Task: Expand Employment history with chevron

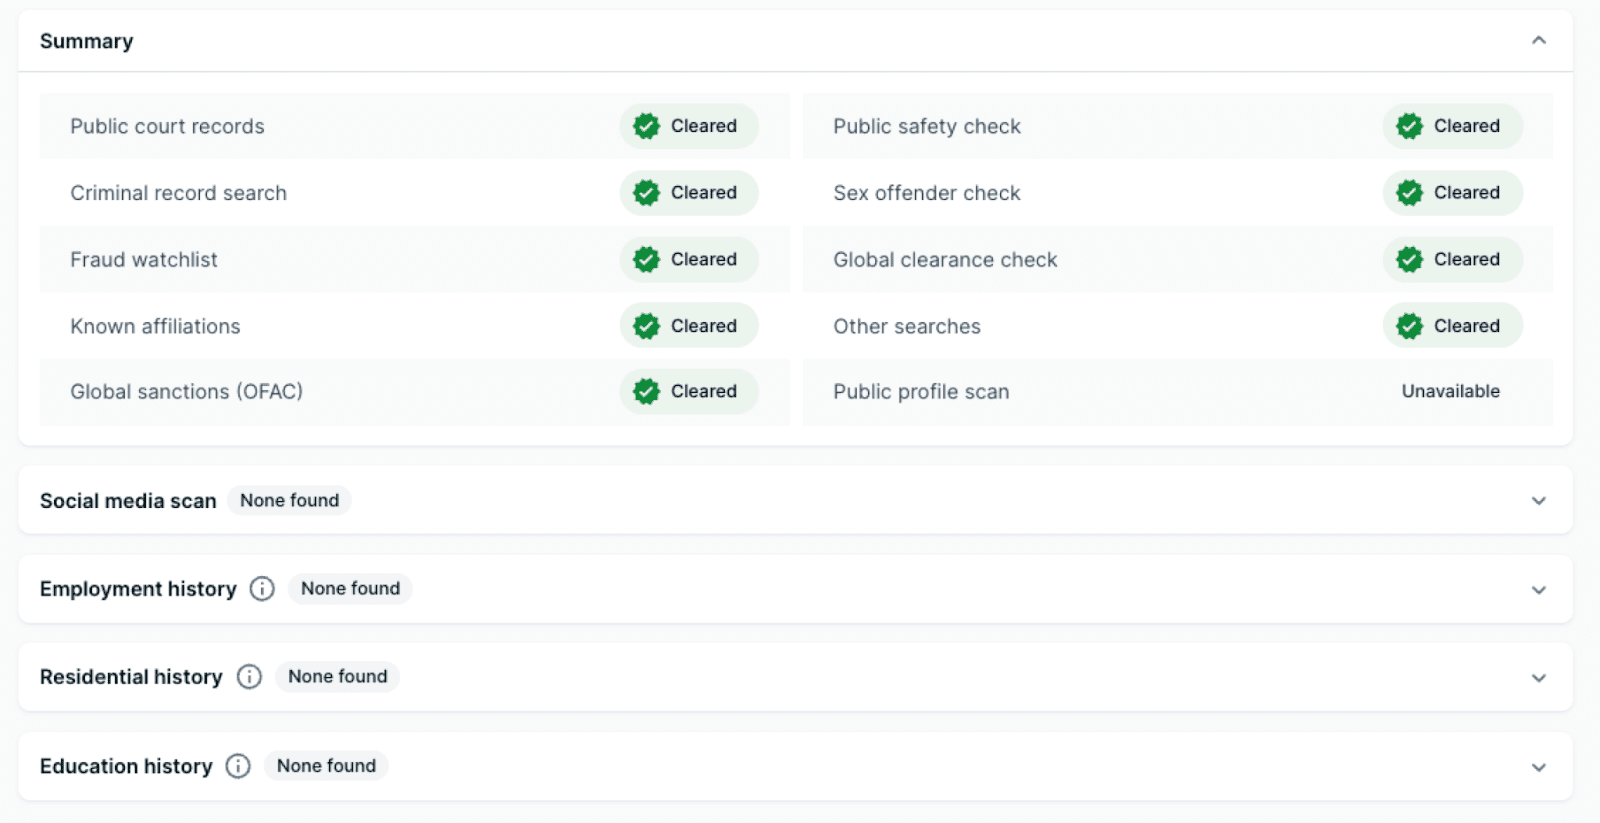Action: coord(1538,590)
